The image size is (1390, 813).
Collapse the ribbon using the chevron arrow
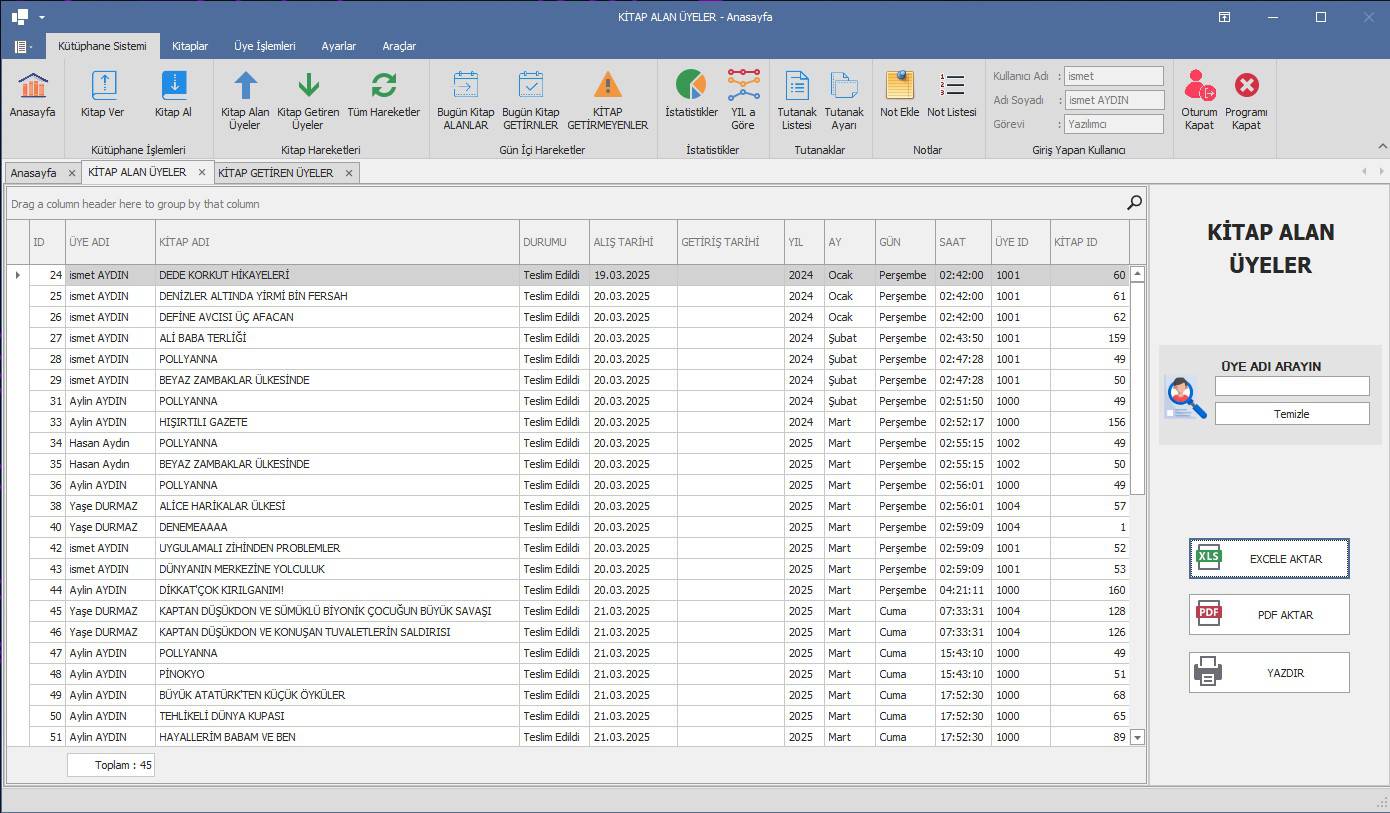click(1382, 146)
